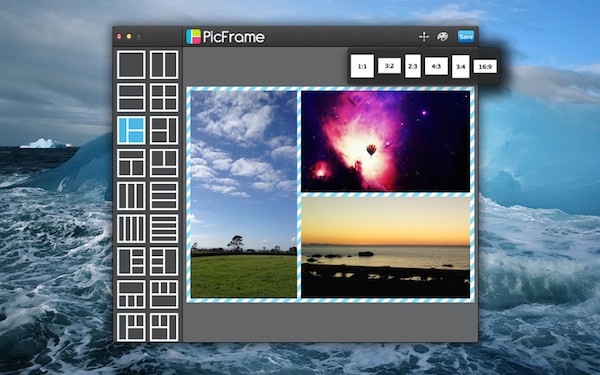Click the blue Save button

tap(466, 37)
